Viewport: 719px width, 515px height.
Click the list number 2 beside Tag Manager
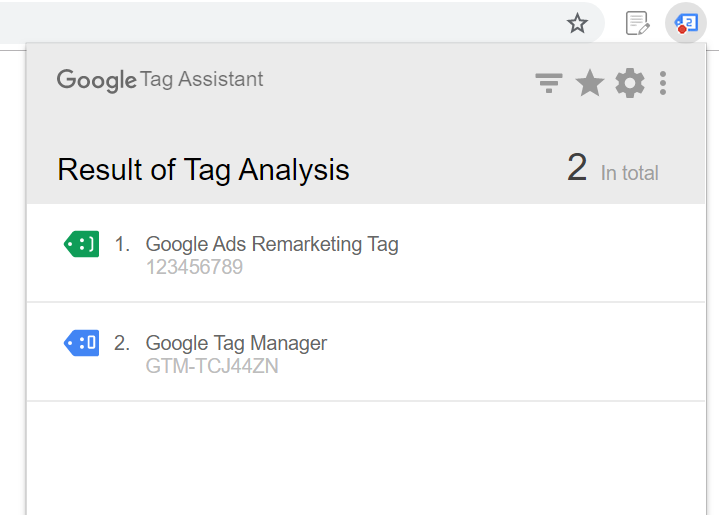[x=122, y=343]
